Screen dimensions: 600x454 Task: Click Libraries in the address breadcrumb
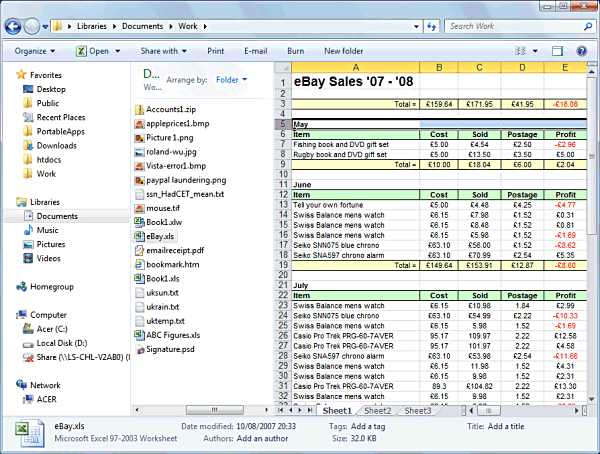(x=92, y=26)
